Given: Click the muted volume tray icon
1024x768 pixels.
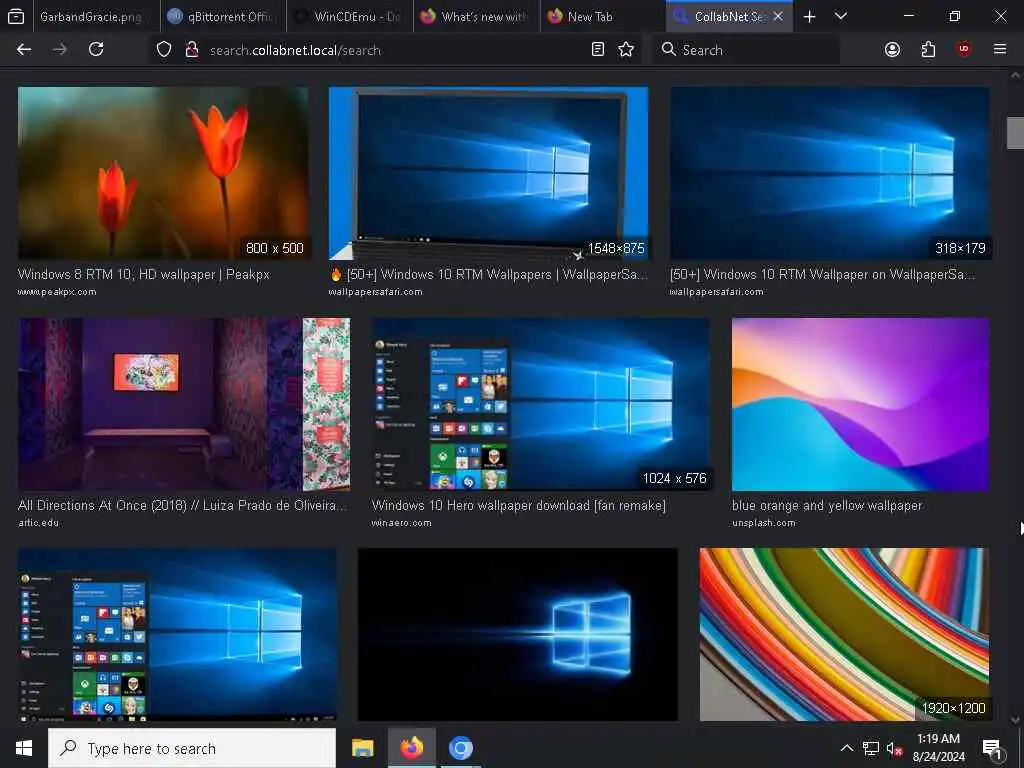Looking at the screenshot, I should 894,748.
